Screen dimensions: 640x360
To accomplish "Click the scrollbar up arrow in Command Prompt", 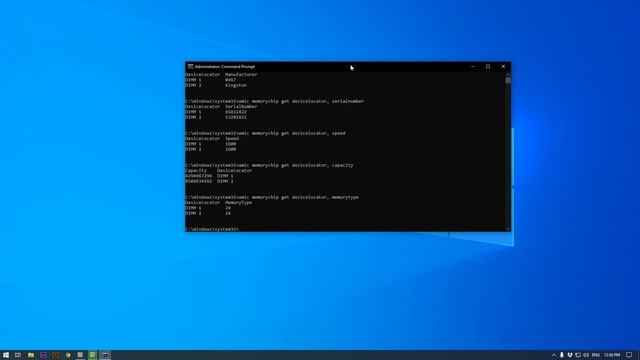I will tap(508, 74).
